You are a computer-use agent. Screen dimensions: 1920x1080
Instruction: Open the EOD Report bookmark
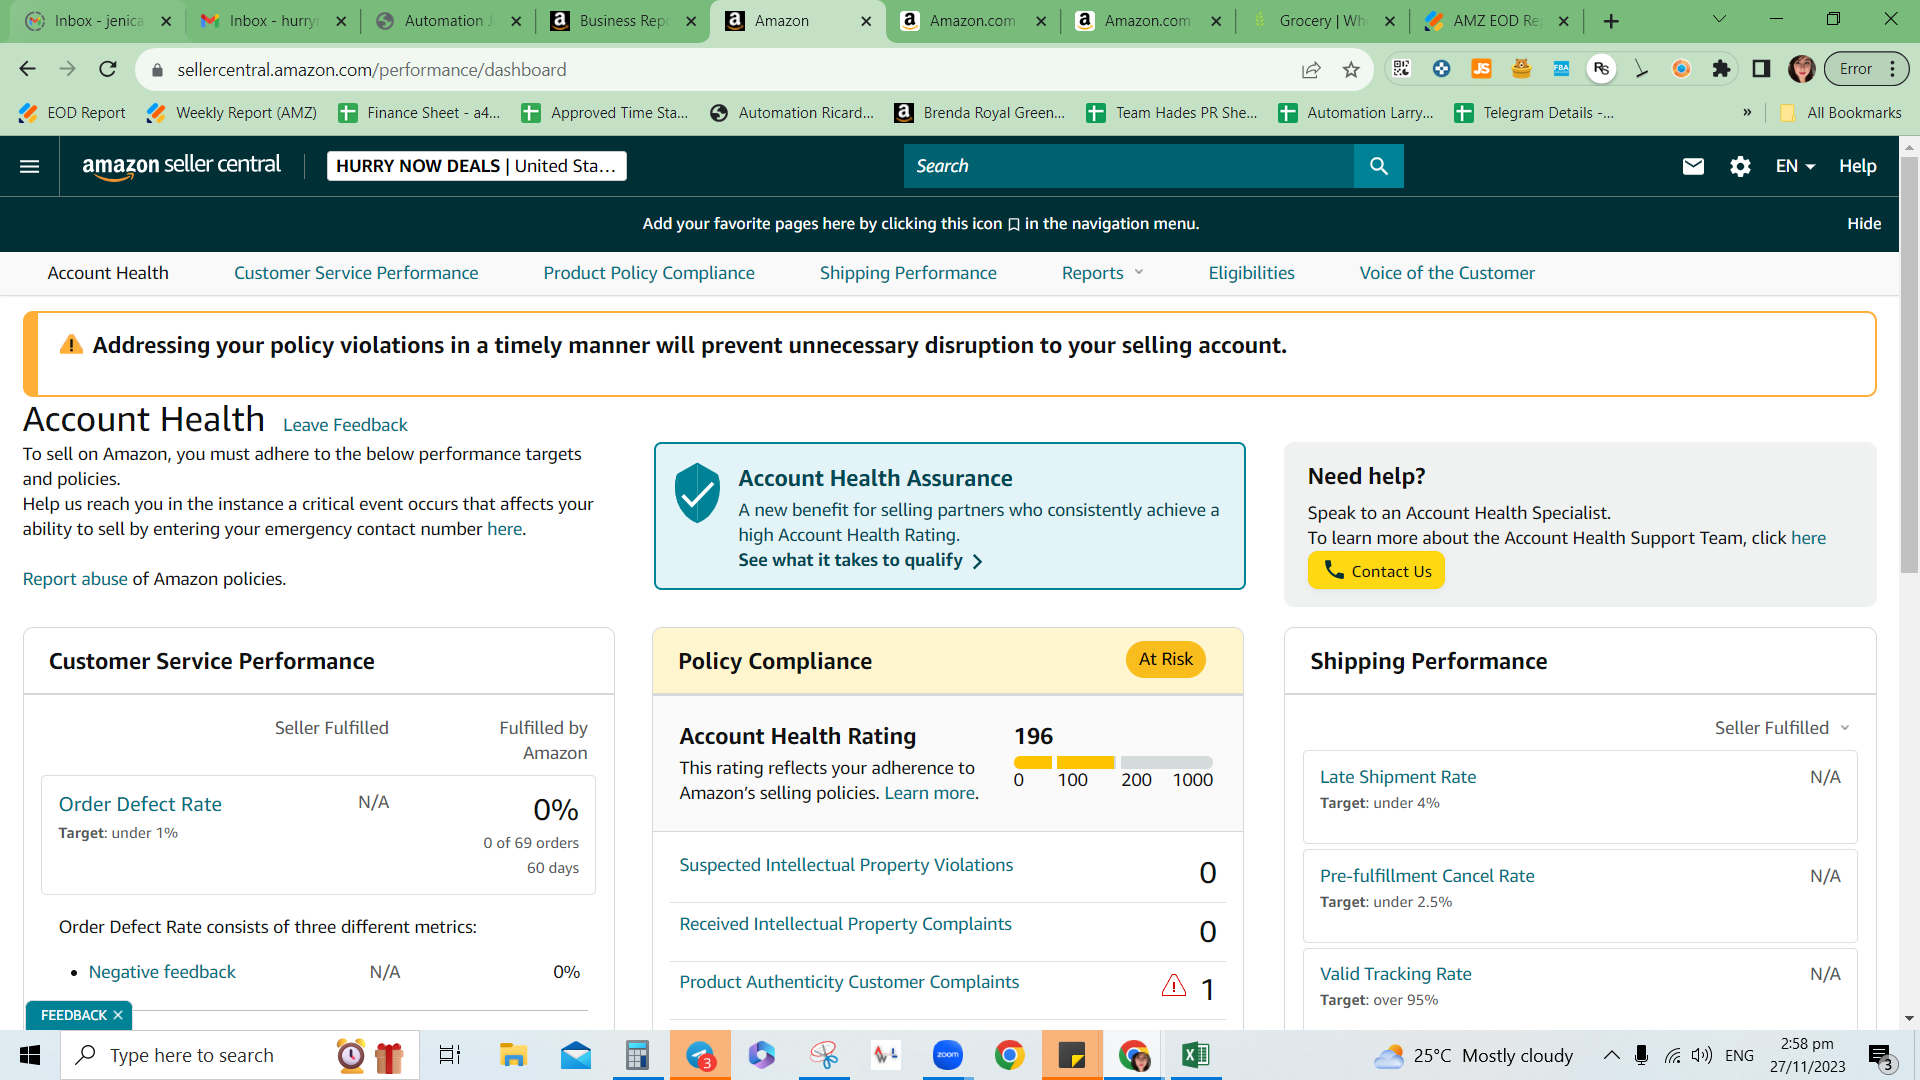click(73, 113)
